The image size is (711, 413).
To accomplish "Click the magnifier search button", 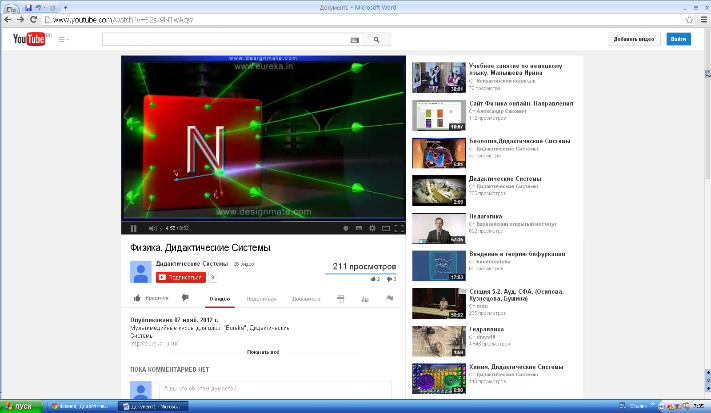I will pos(376,39).
